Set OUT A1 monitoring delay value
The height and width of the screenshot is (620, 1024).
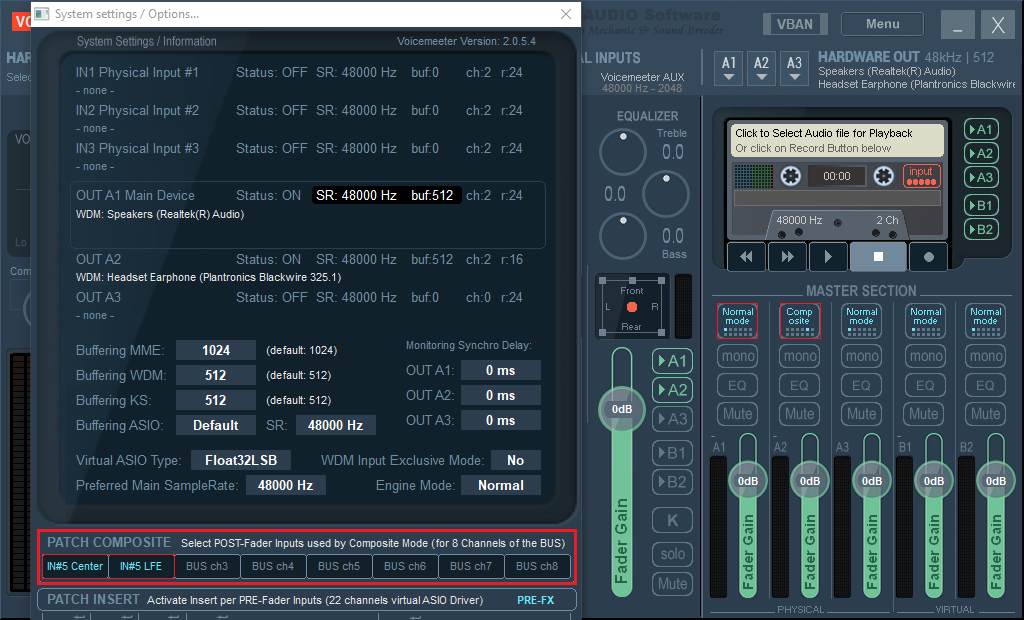point(500,370)
